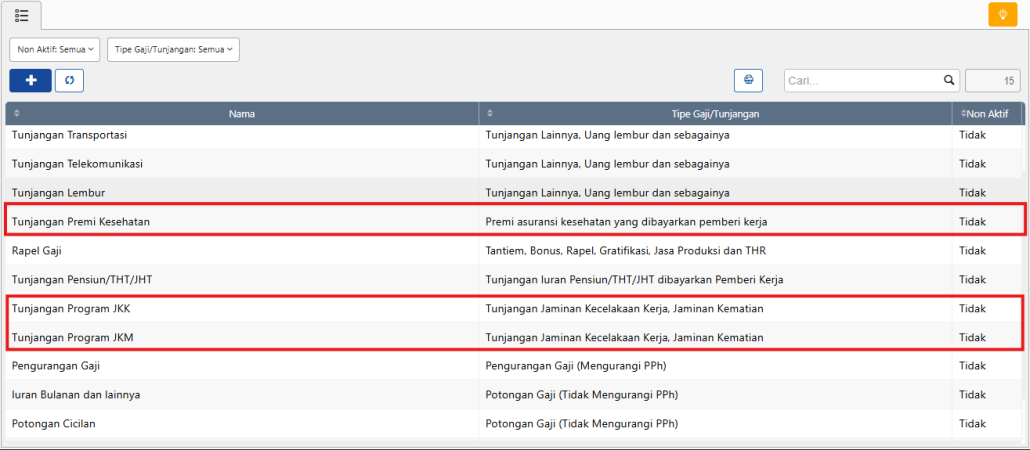Switch to the list view tab

click(x=22, y=15)
